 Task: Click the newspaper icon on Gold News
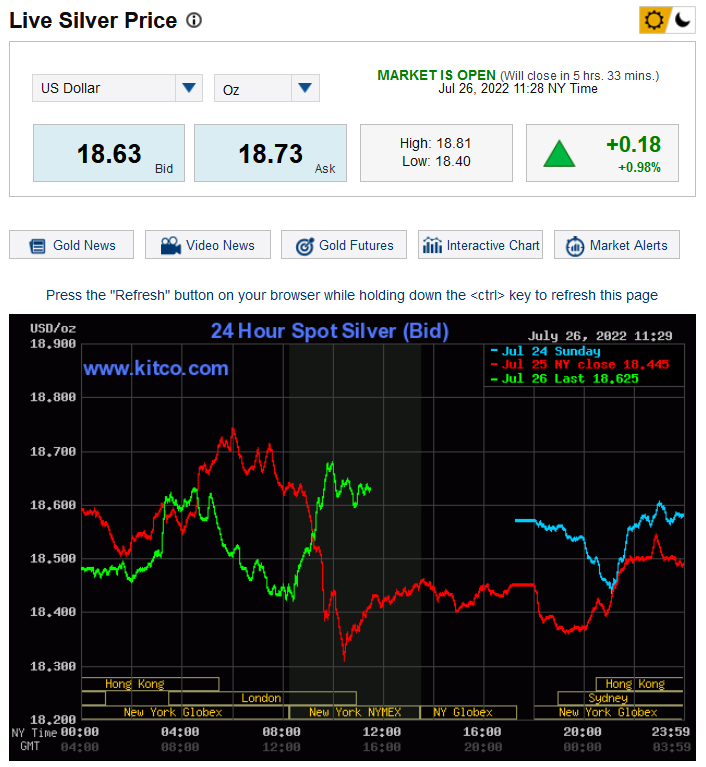click(x=37, y=246)
